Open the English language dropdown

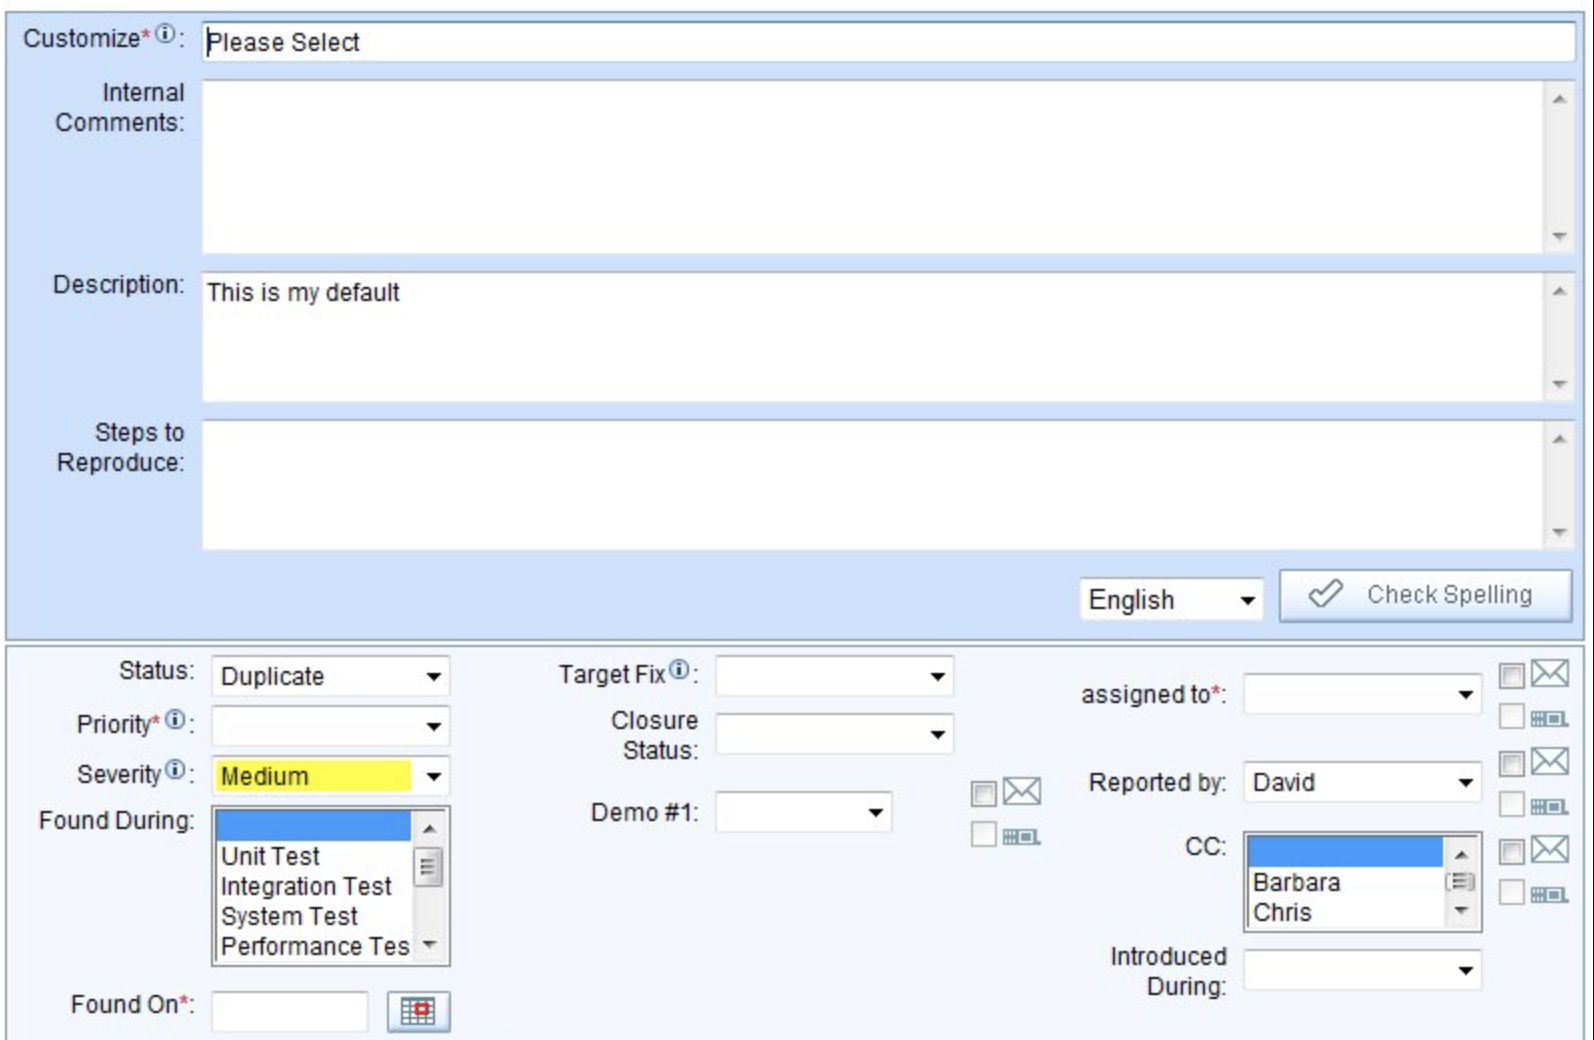(1170, 600)
